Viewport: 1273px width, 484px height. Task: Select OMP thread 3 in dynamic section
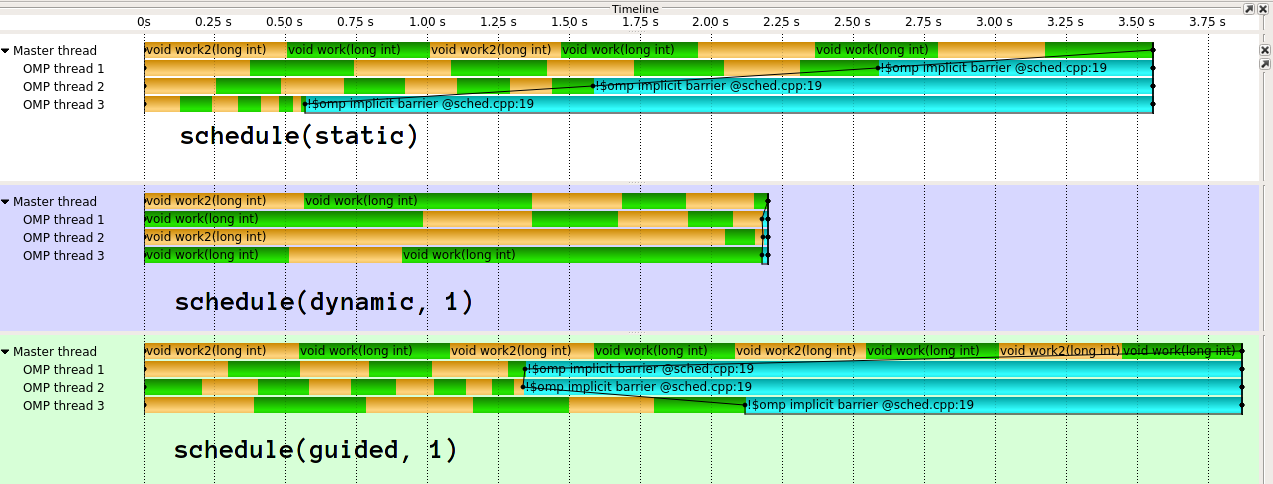tap(63, 256)
